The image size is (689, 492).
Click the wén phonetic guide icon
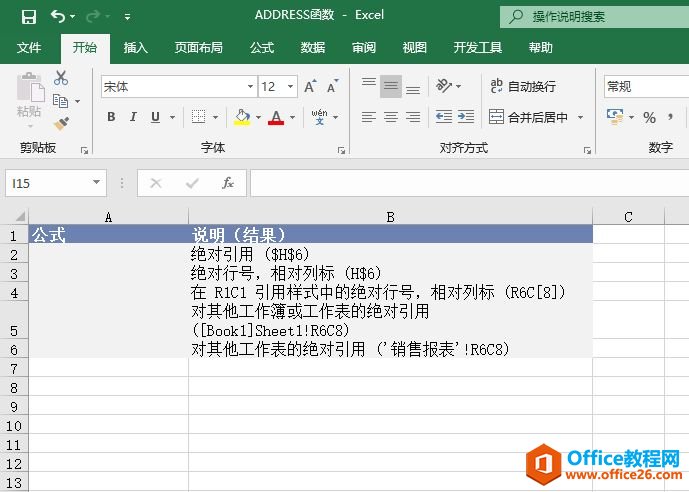coord(319,117)
